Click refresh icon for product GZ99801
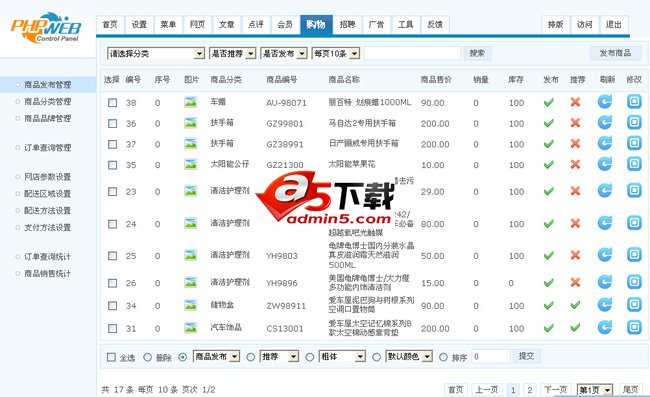This screenshot has width=650, height=397. (605, 122)
